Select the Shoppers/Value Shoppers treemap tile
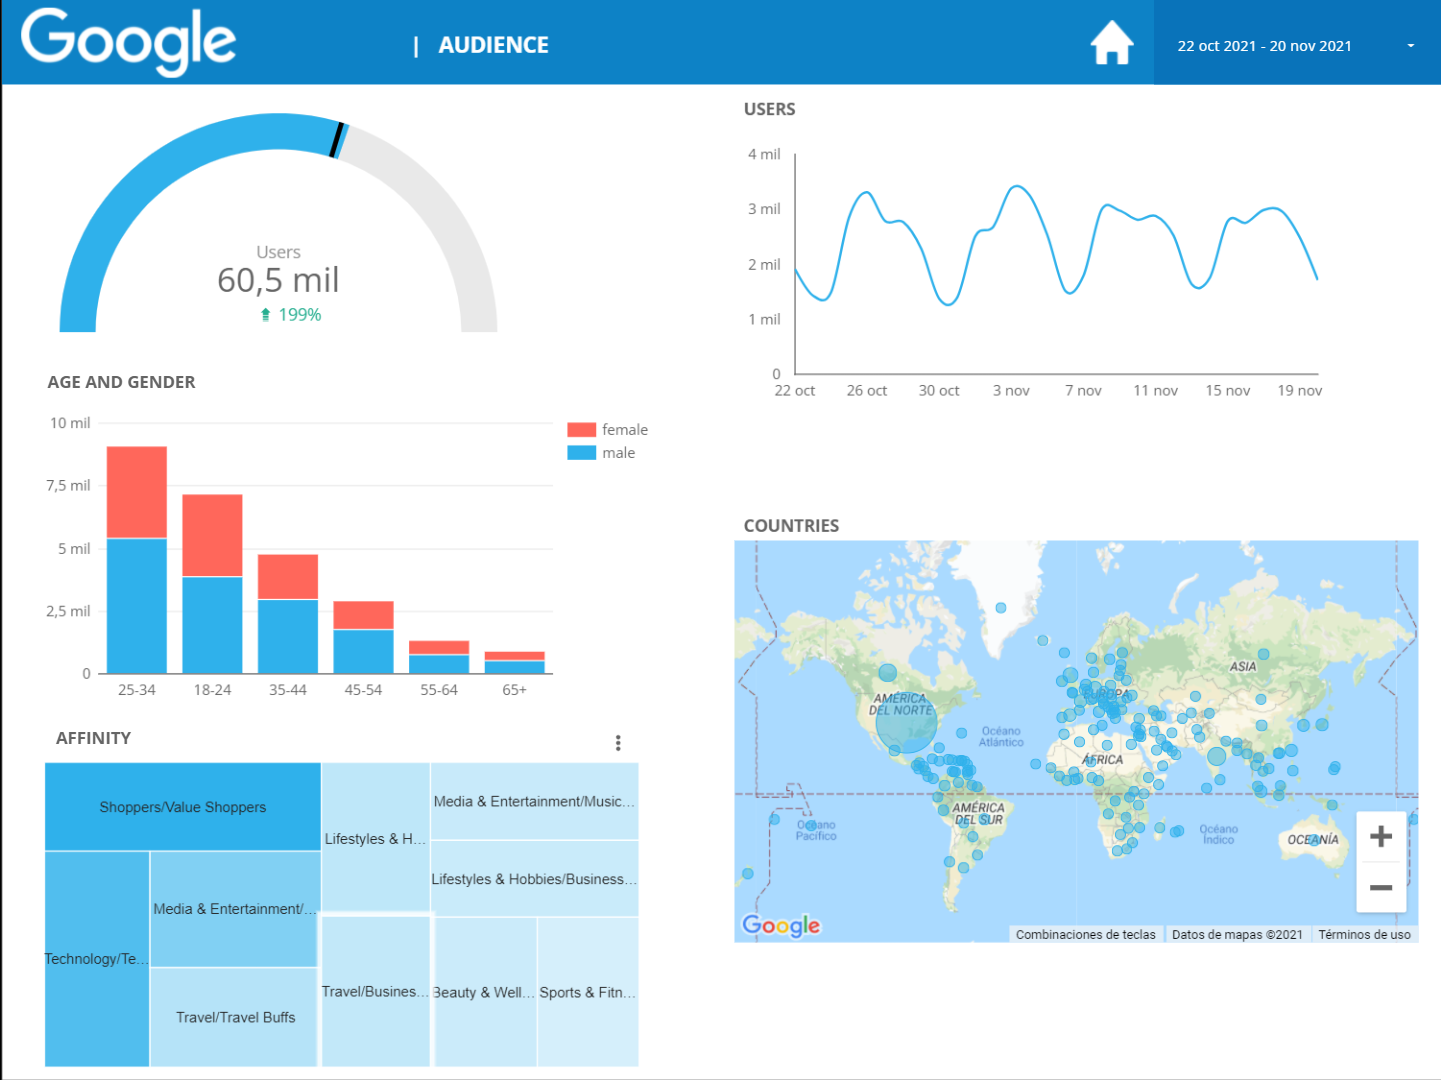The width and height of the screenshot is (1441, 1080). (183, 807)
